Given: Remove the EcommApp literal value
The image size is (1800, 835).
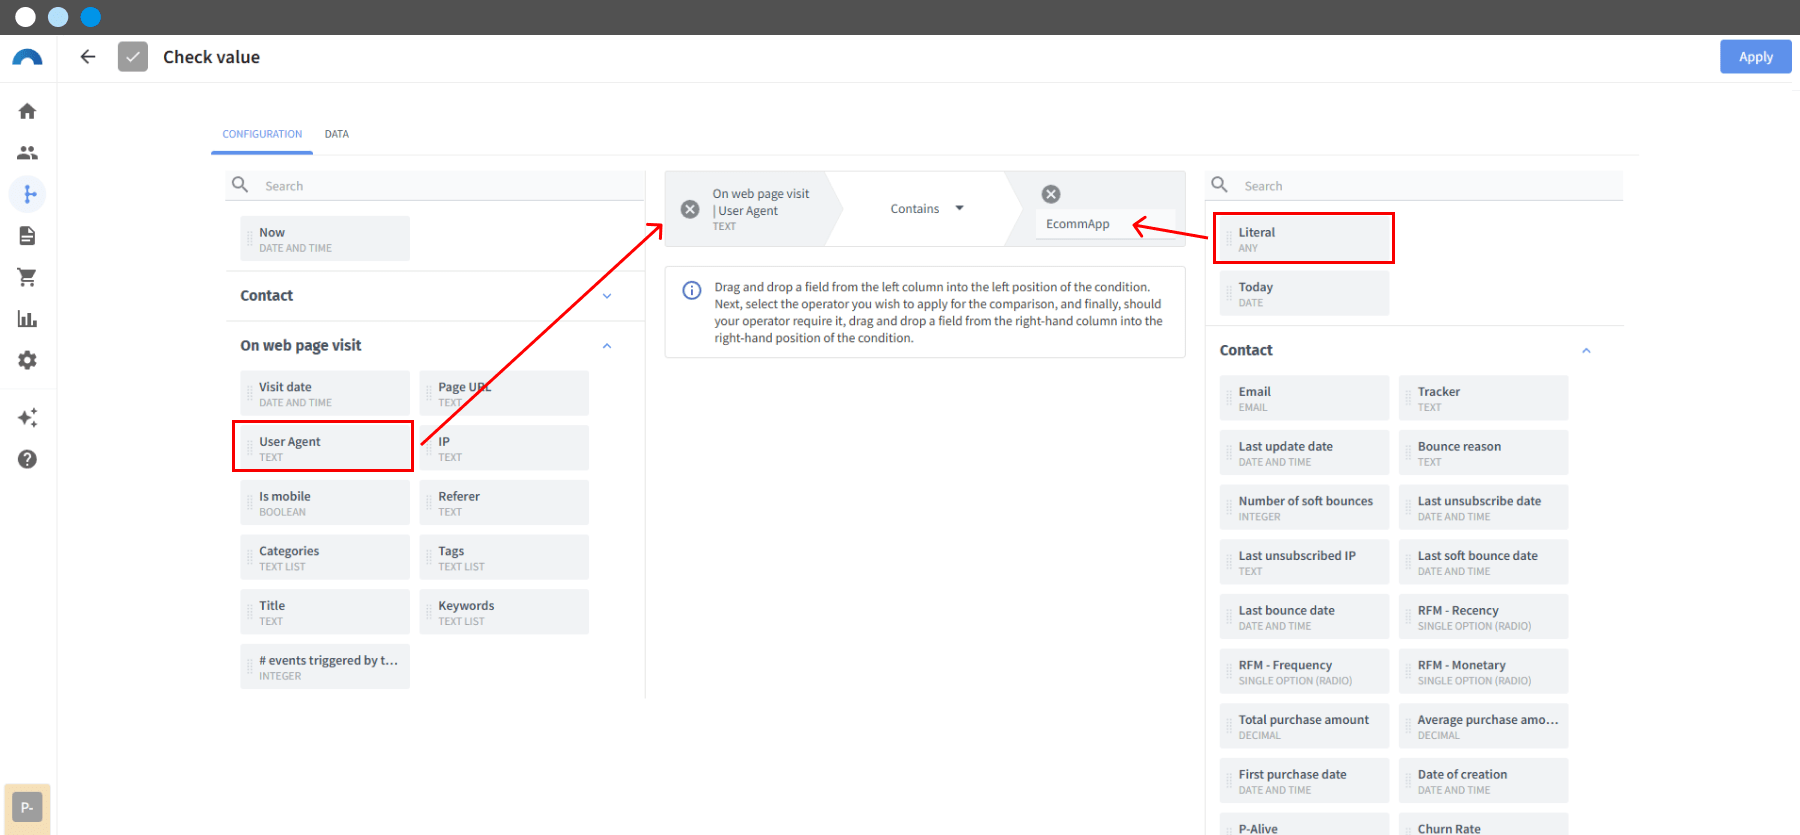Looking at the screenshot, I should (x=1051, y=194).
